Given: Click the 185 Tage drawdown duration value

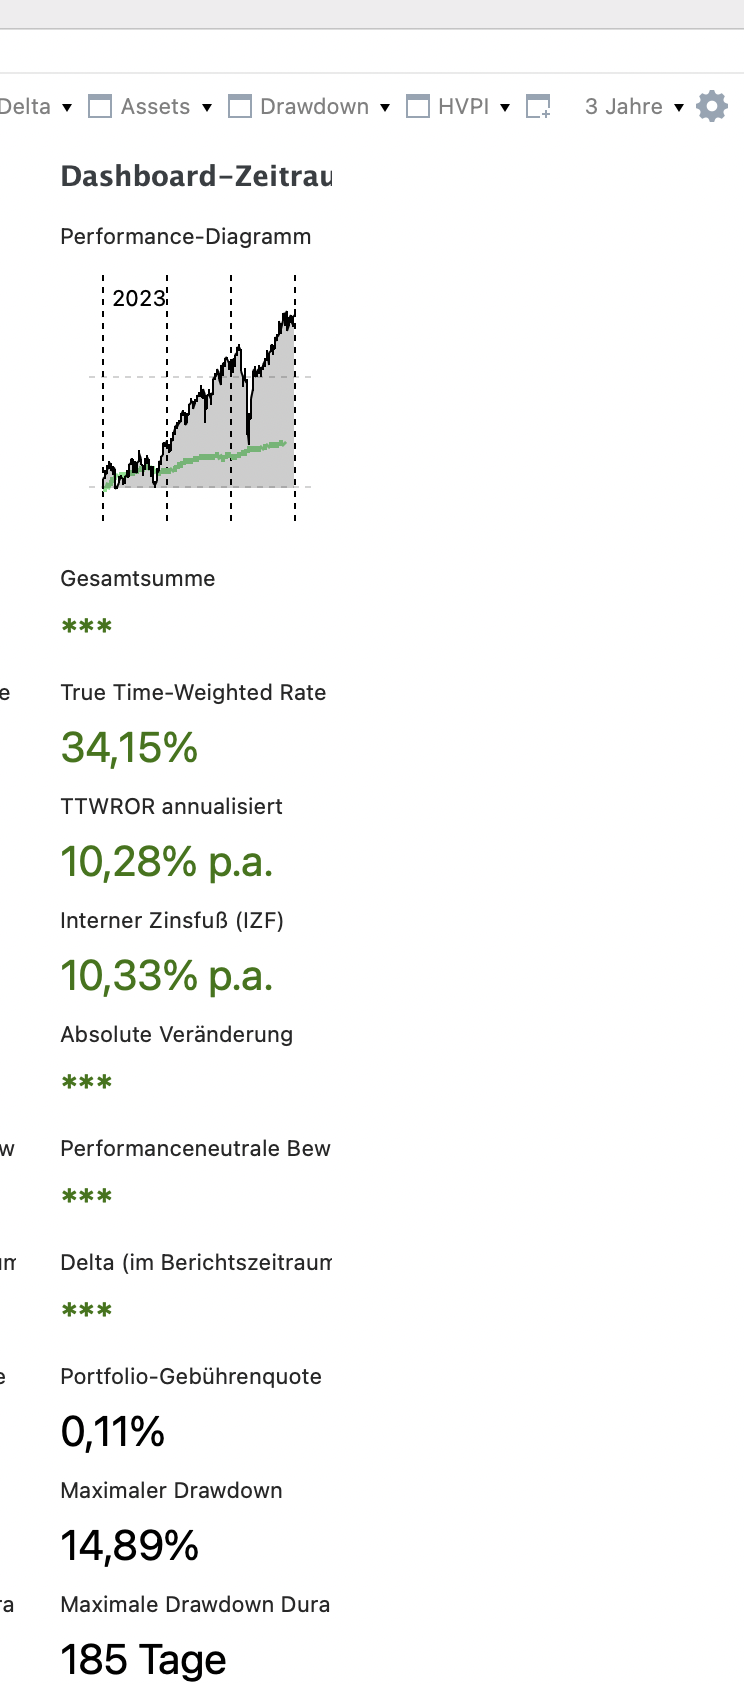Looking at the screenshot, I should point(144,1660).
